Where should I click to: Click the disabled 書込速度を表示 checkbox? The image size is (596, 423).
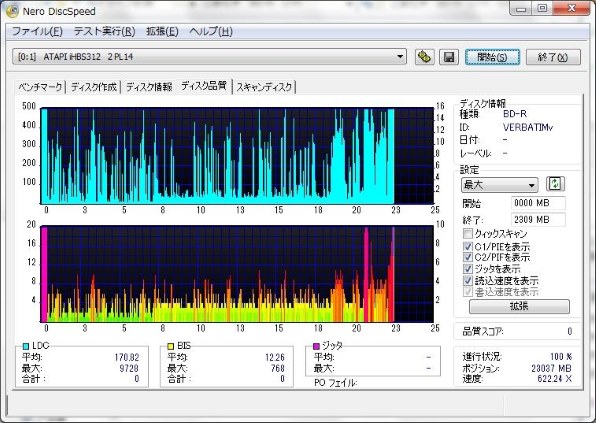pos(468,292)
